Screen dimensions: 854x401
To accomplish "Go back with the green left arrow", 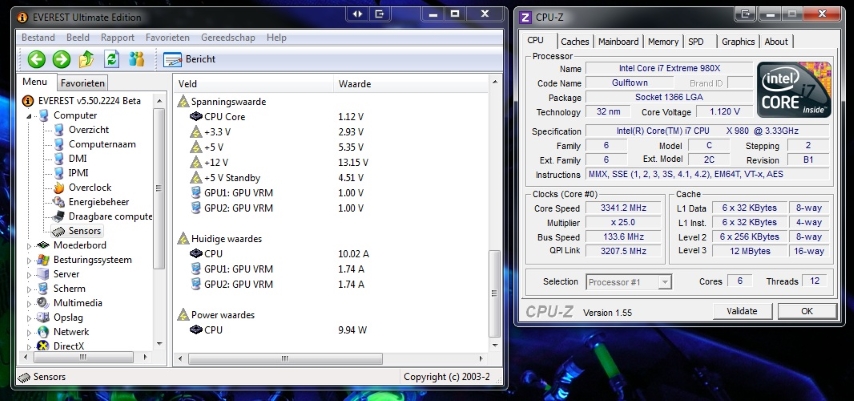I will (36, 59).
